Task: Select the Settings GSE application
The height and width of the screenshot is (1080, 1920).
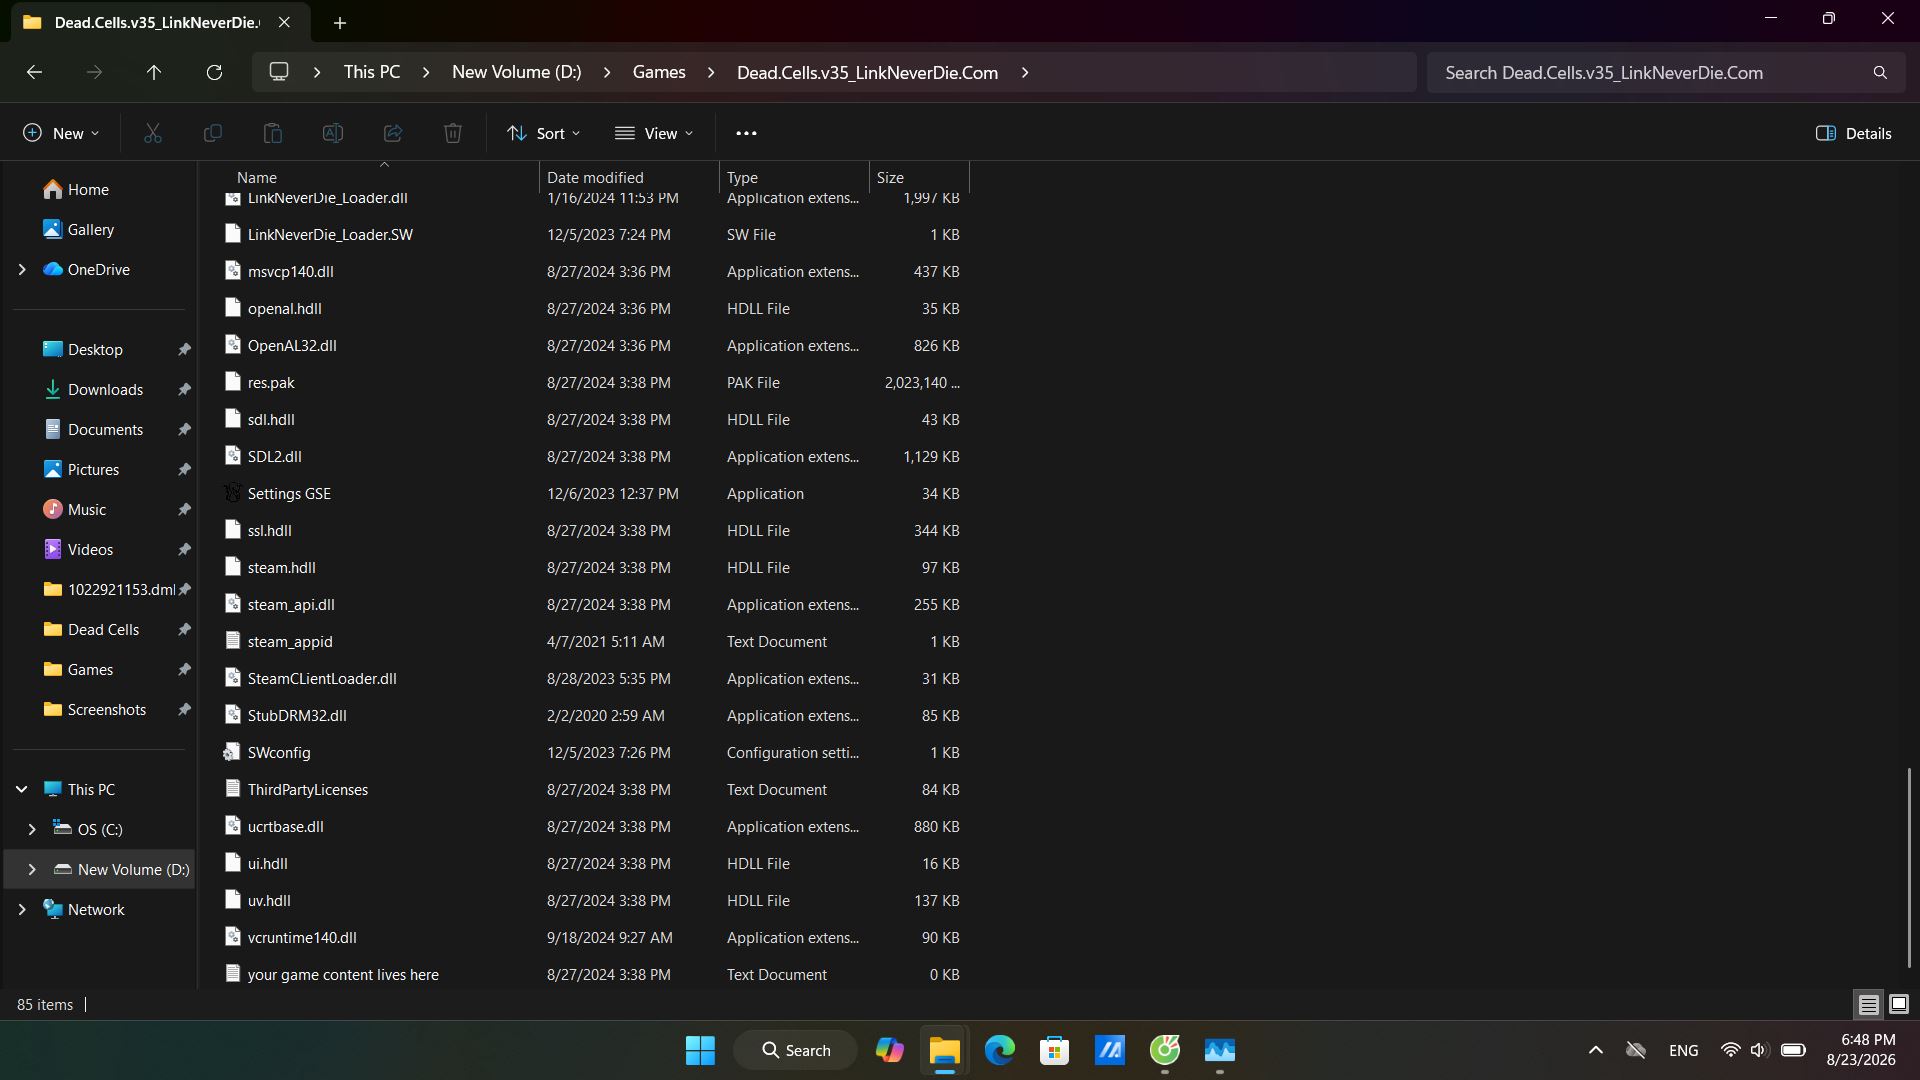Action: (x=592, y=494)
